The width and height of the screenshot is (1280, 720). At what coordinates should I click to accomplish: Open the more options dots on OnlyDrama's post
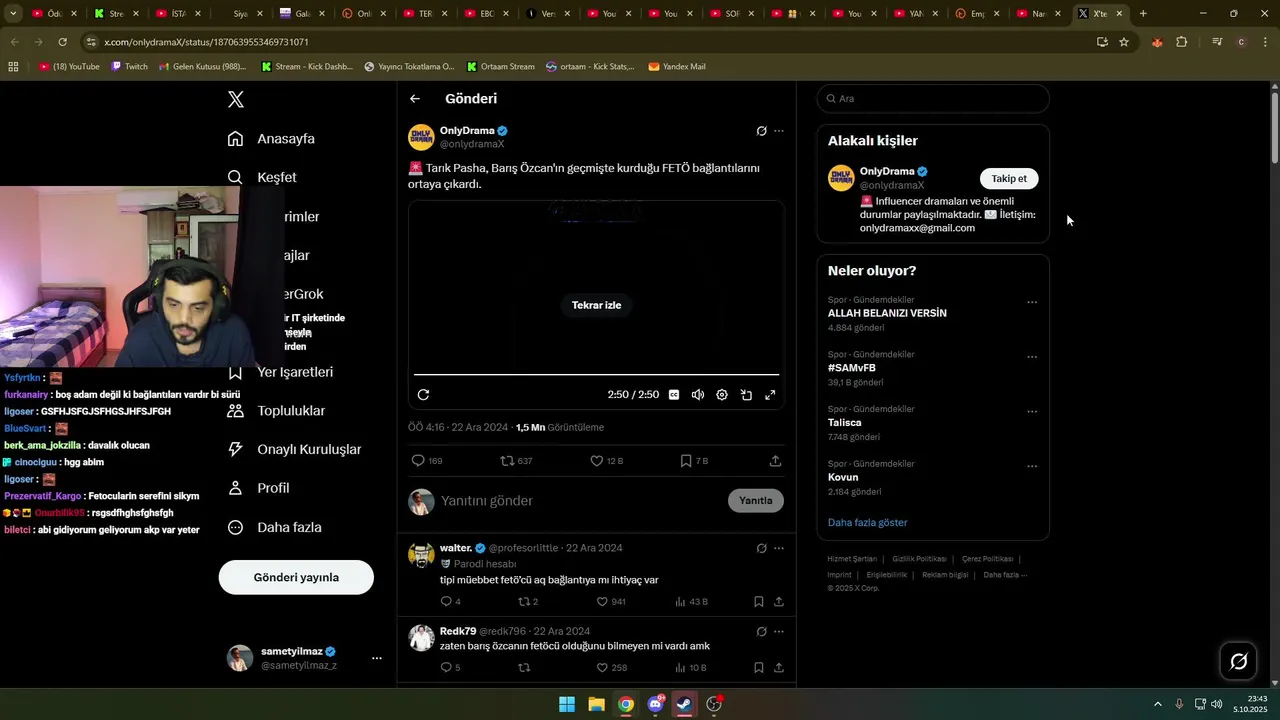pos(779,131)
